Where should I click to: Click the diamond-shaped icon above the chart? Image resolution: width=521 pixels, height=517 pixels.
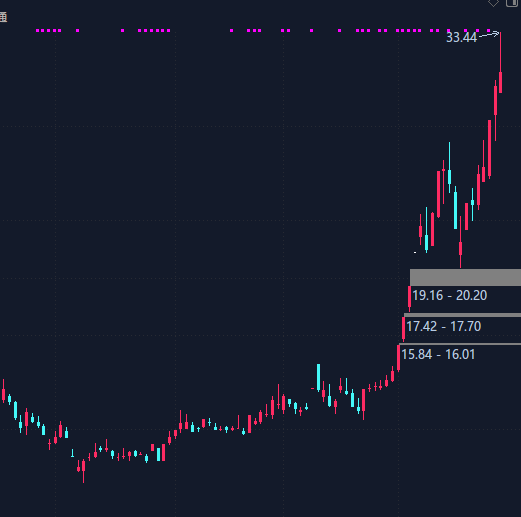pos(493,3)
